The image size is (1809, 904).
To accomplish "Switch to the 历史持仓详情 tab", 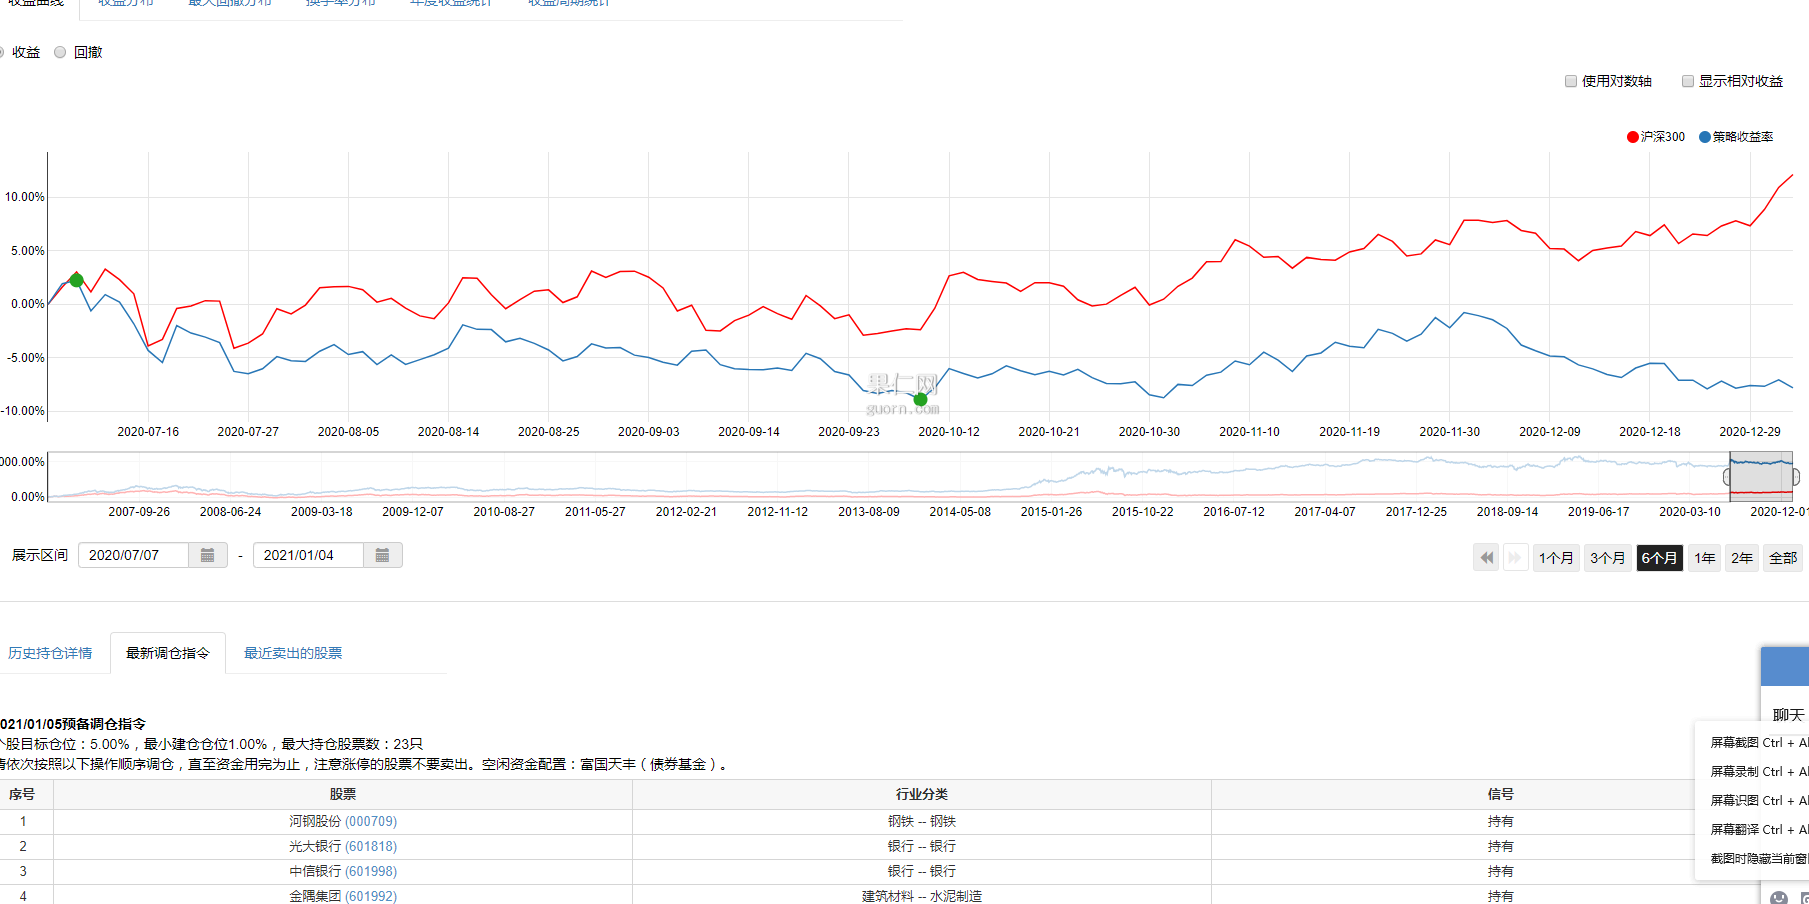I will 50,653.
